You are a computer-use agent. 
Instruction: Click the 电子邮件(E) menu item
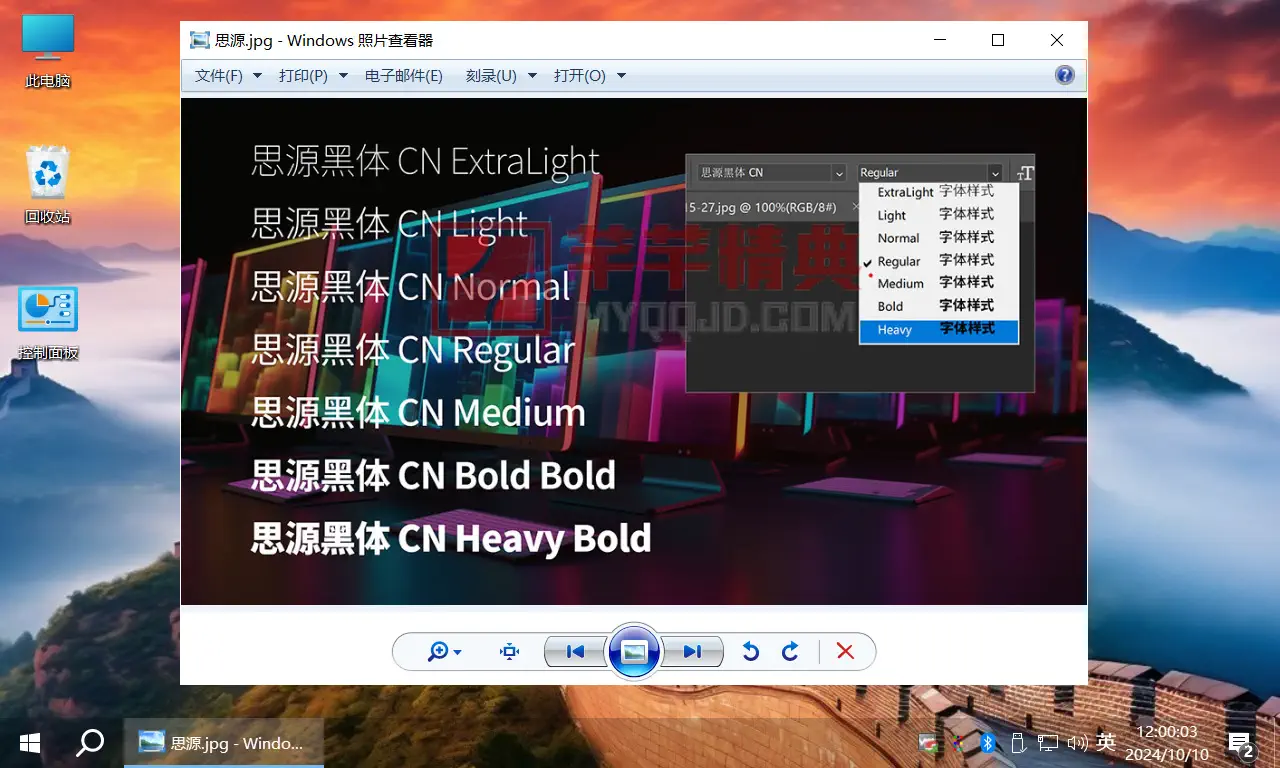pyautogui.click(x=404, y=76)
